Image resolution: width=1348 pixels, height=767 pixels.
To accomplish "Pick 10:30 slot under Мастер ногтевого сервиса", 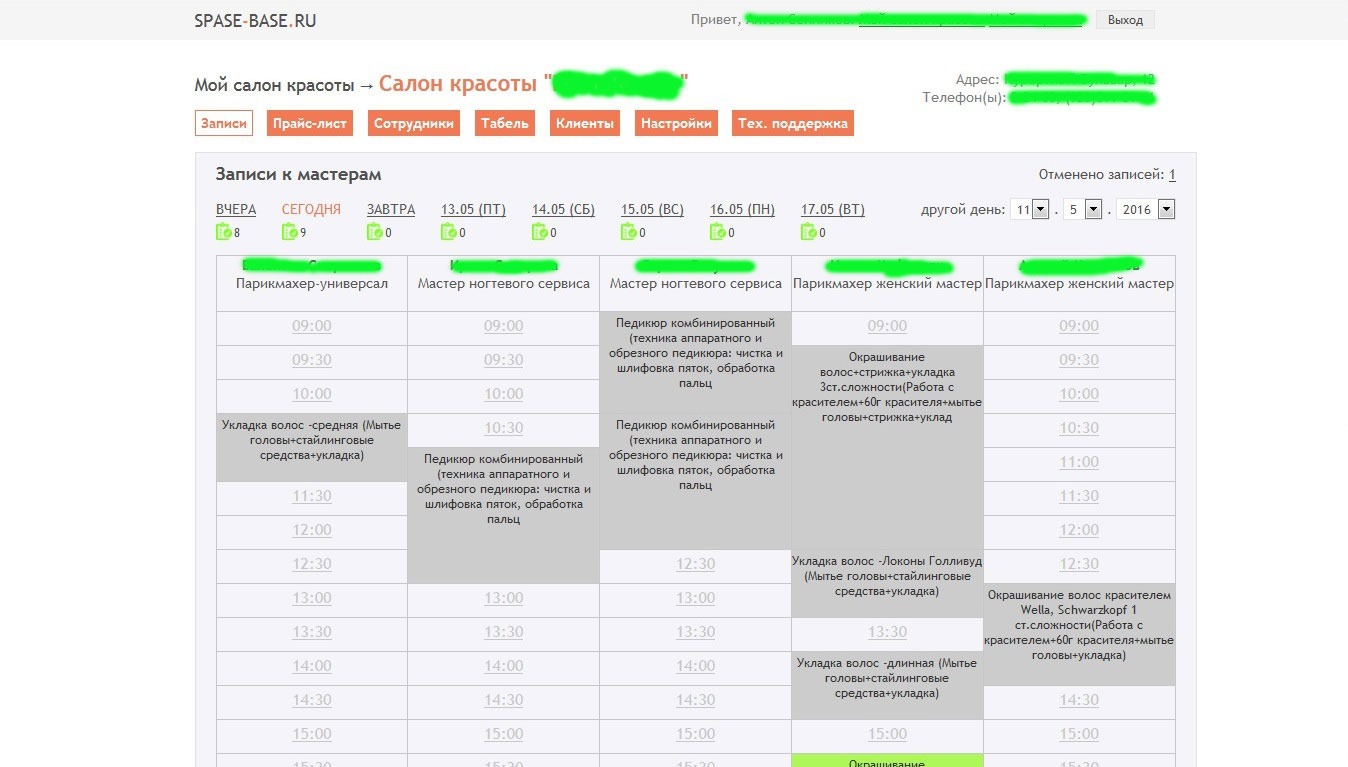I will 504,428.
